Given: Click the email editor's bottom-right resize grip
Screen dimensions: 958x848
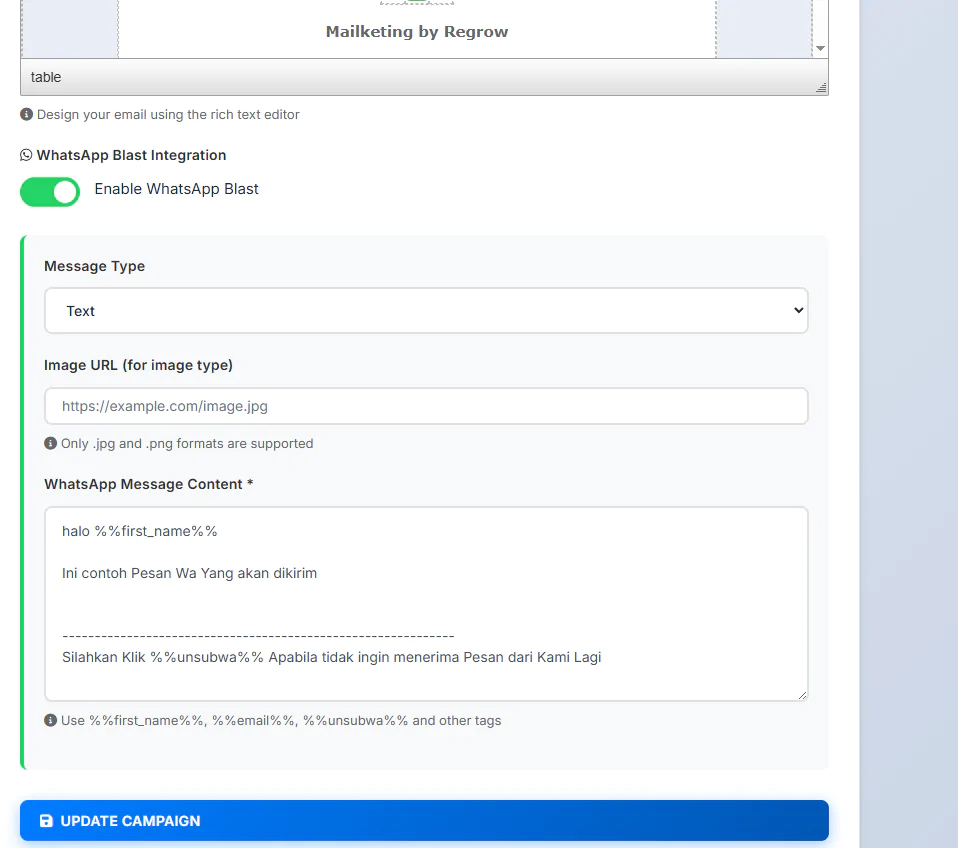Looking at the screenshot, I should (821, 88).
